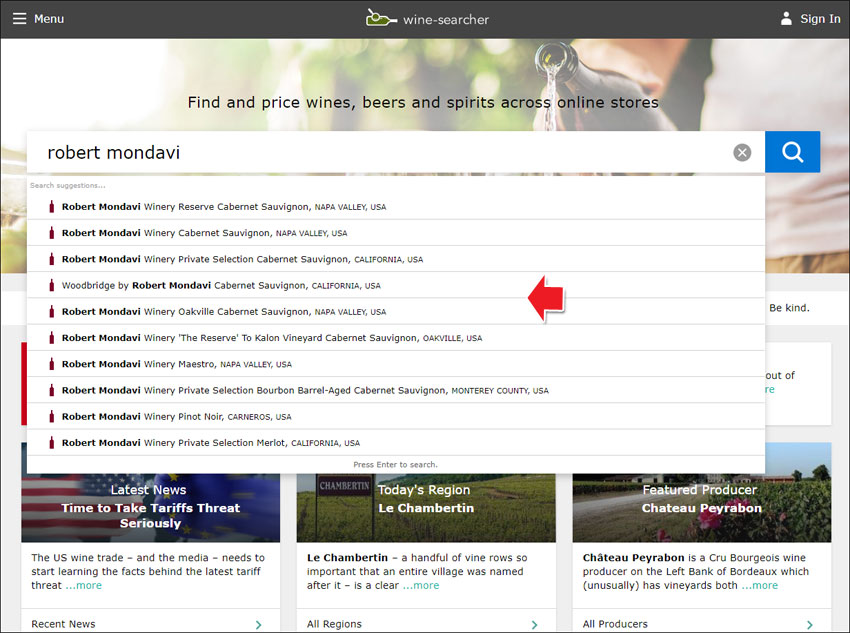Viewport: 850px width, 633px height.
Task: Click 'Le Chambertin' bold text in description
Action: 347,558
